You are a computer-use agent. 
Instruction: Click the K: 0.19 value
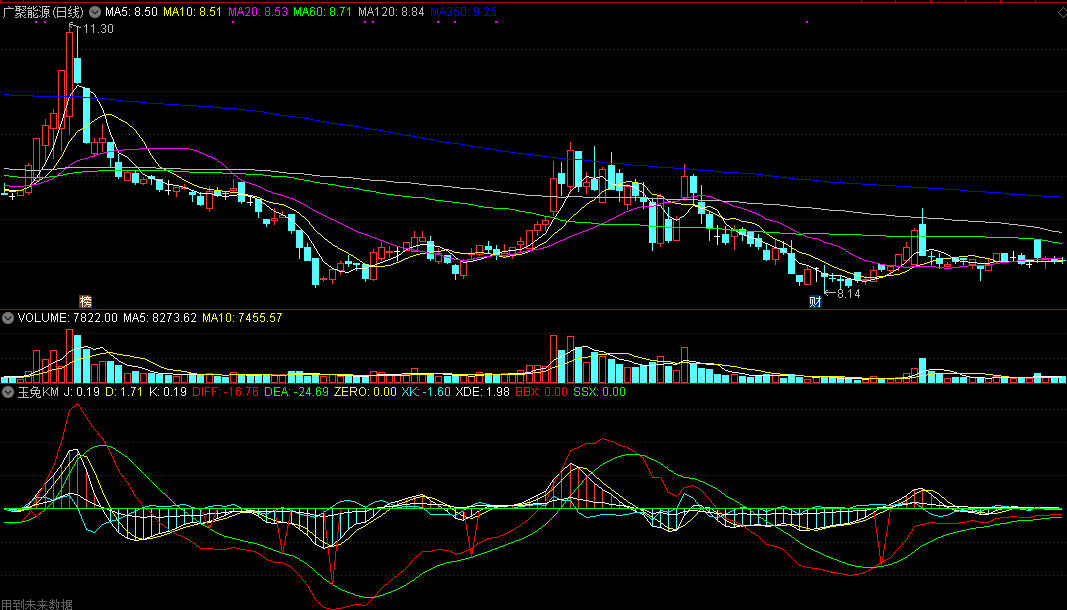pyautogui.click(x=167, y=392)
